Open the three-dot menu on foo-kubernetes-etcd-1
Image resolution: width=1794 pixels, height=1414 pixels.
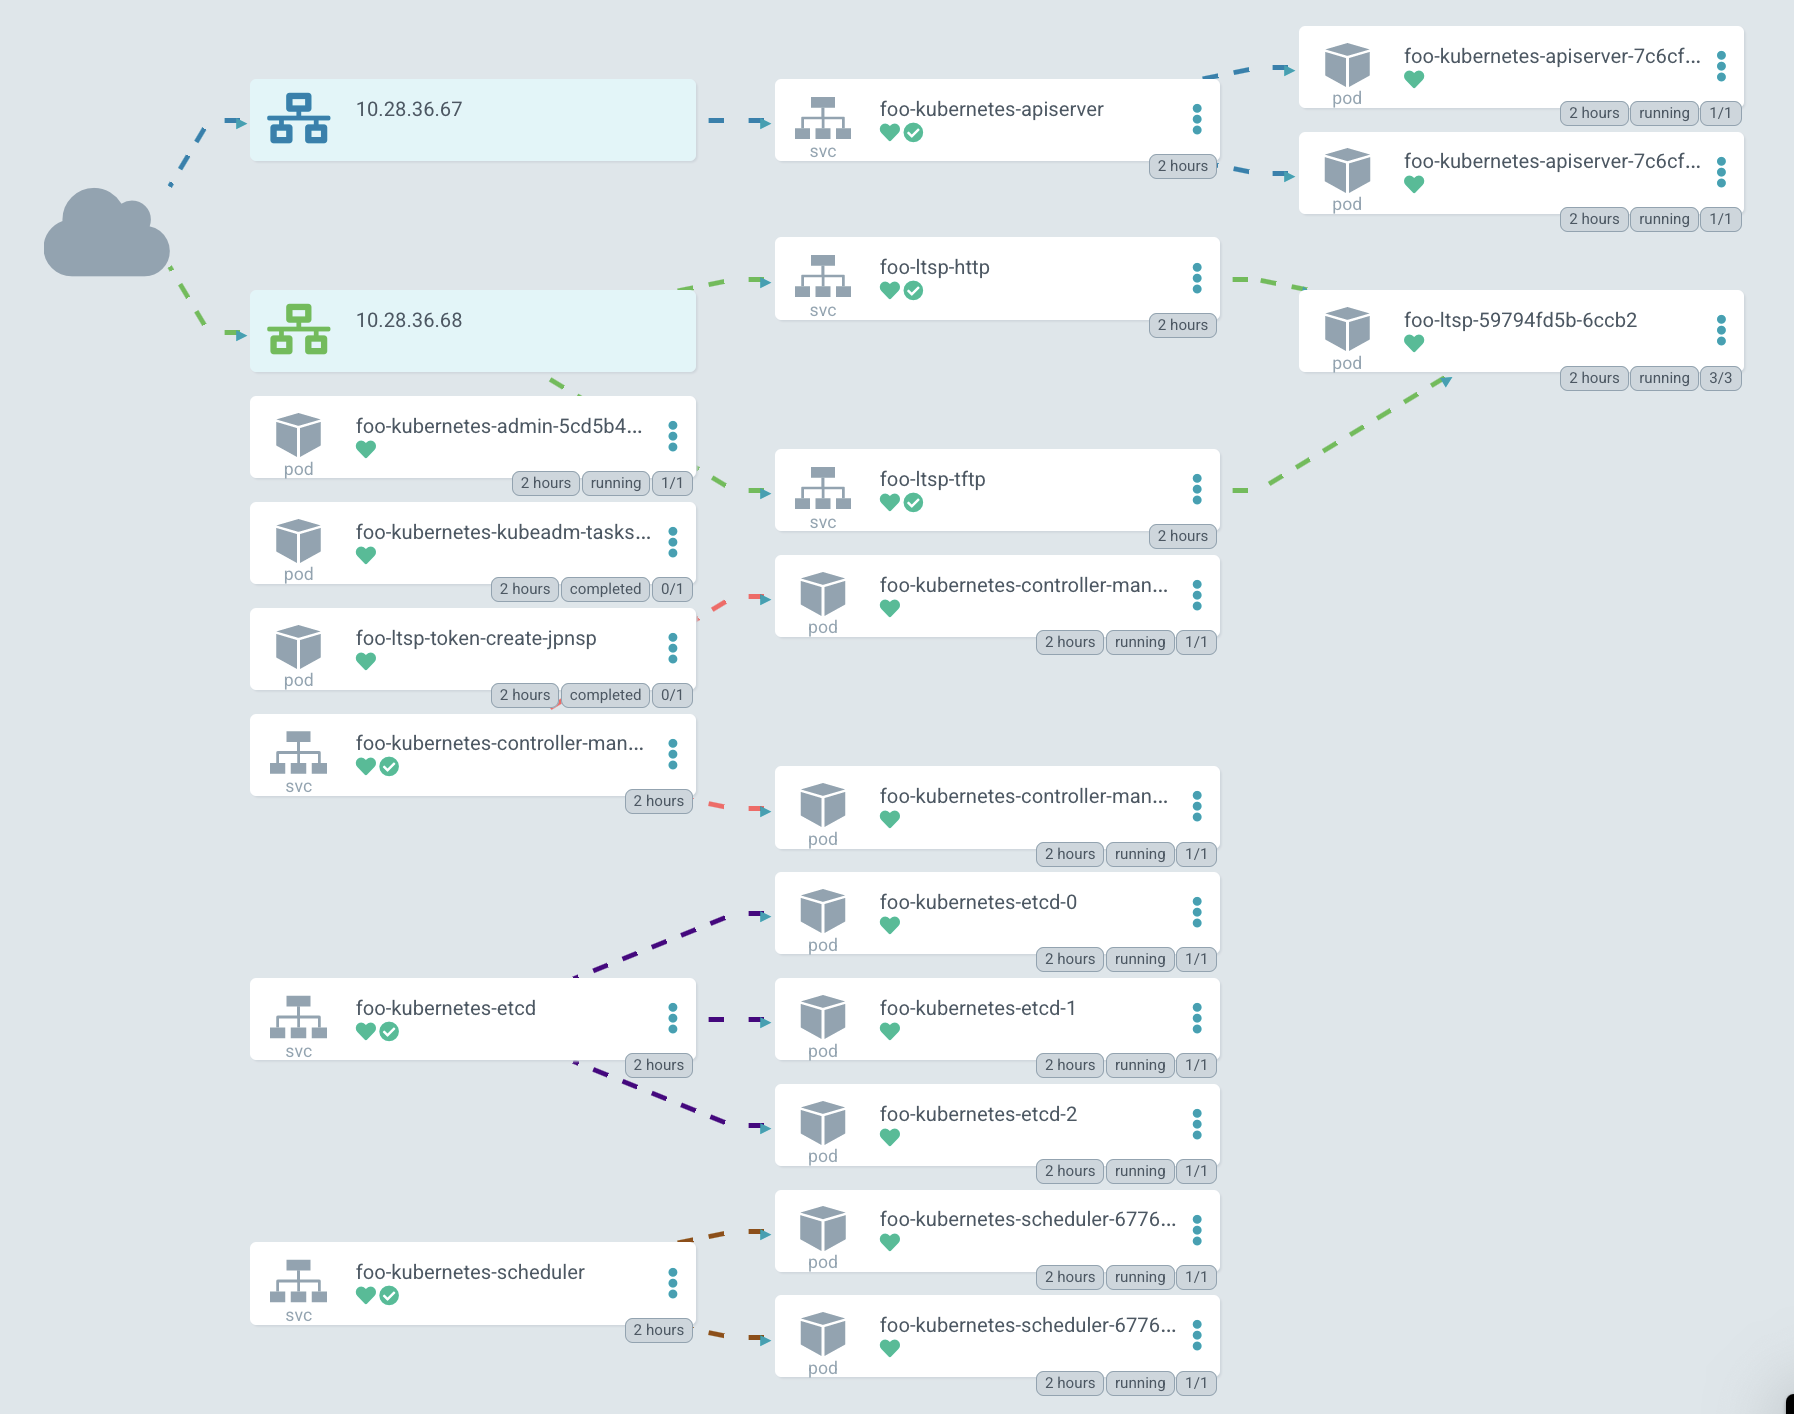click(1196, 1018)
